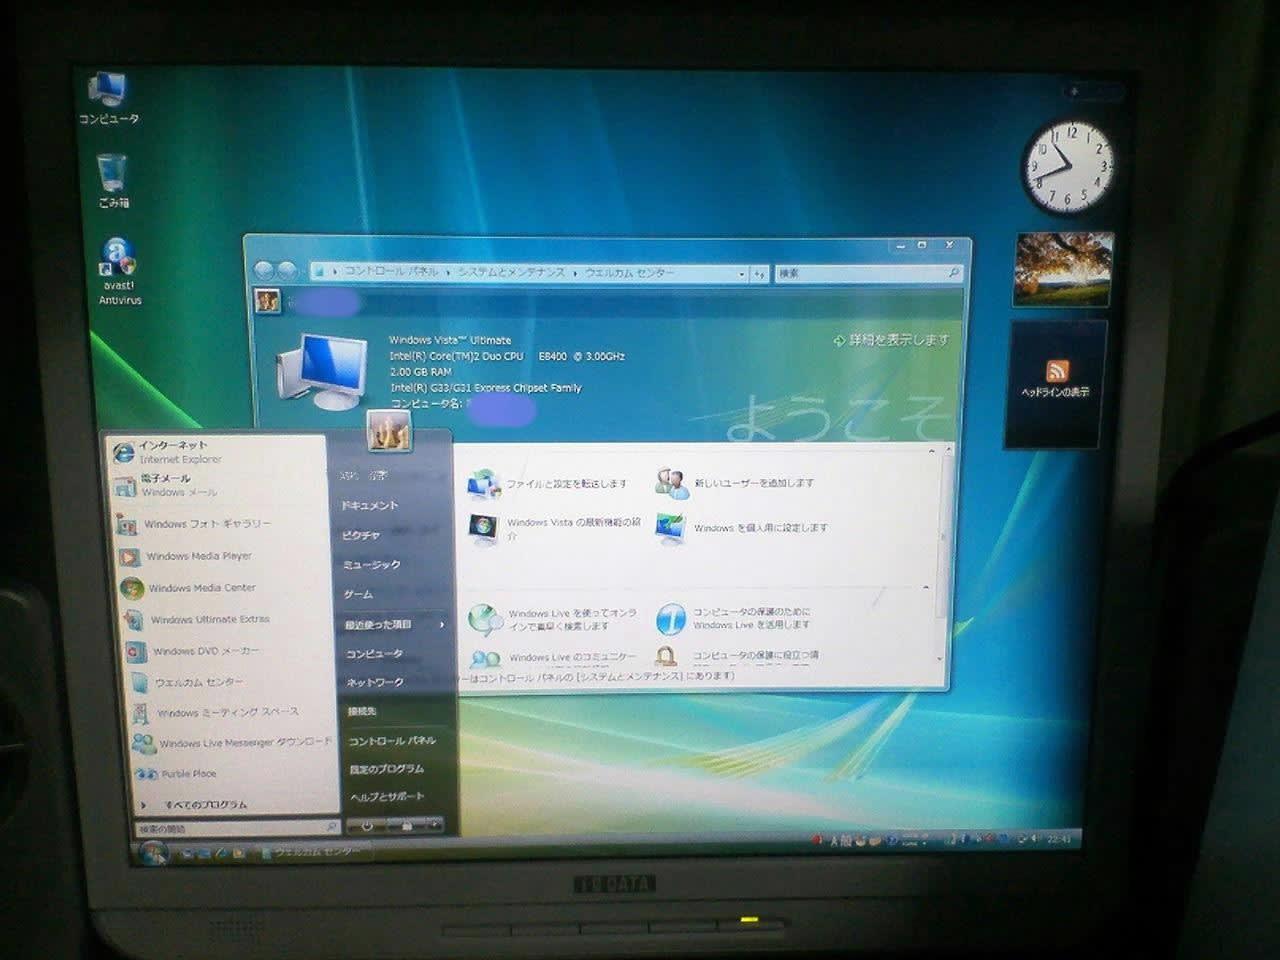Select コントロール パネル in Start menu
This screenshot has height=960, width=1280.
pyautogui.click(x=392, y=741)
